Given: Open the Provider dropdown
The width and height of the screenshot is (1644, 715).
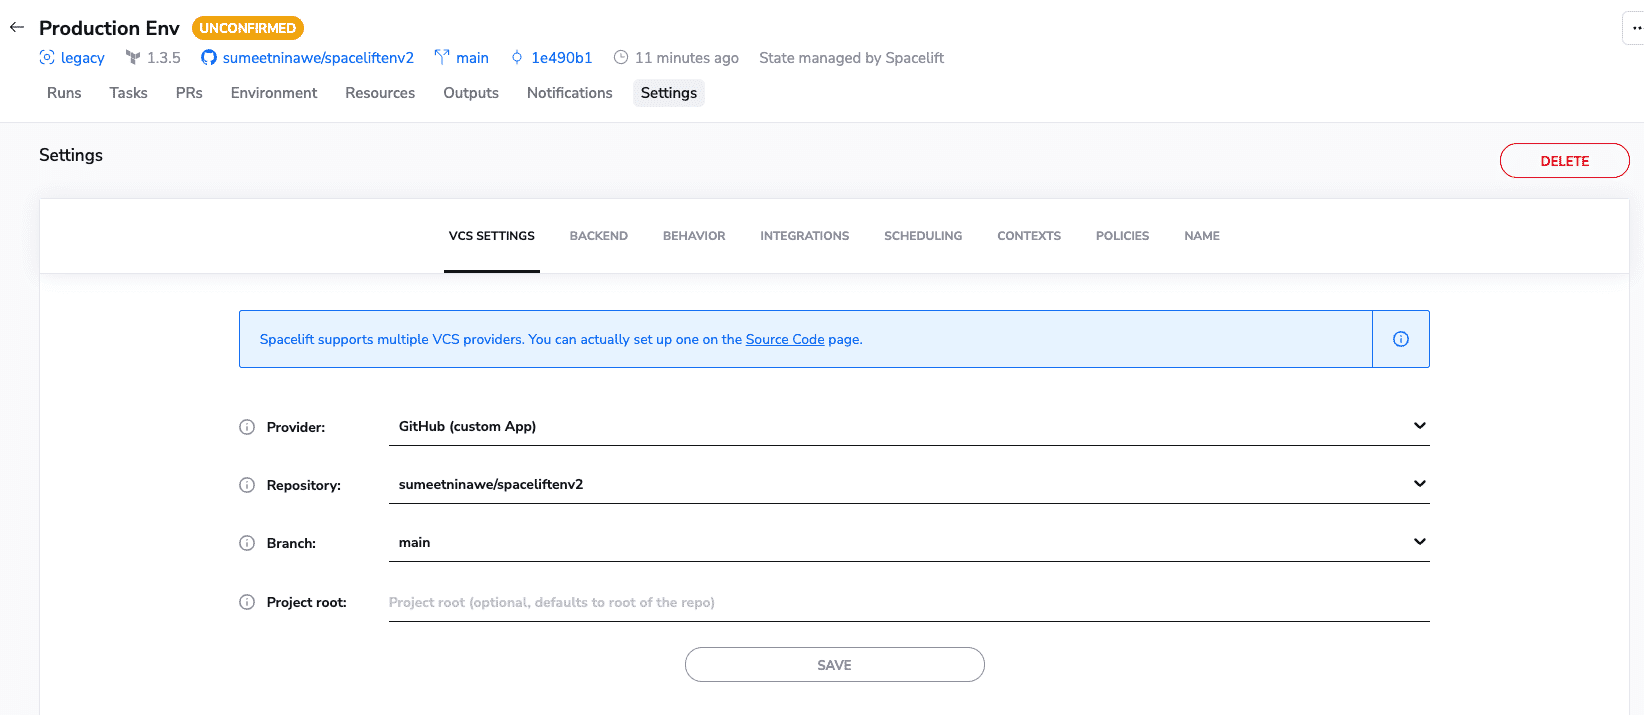Looking at the screenshot, I should pos(909,427).
